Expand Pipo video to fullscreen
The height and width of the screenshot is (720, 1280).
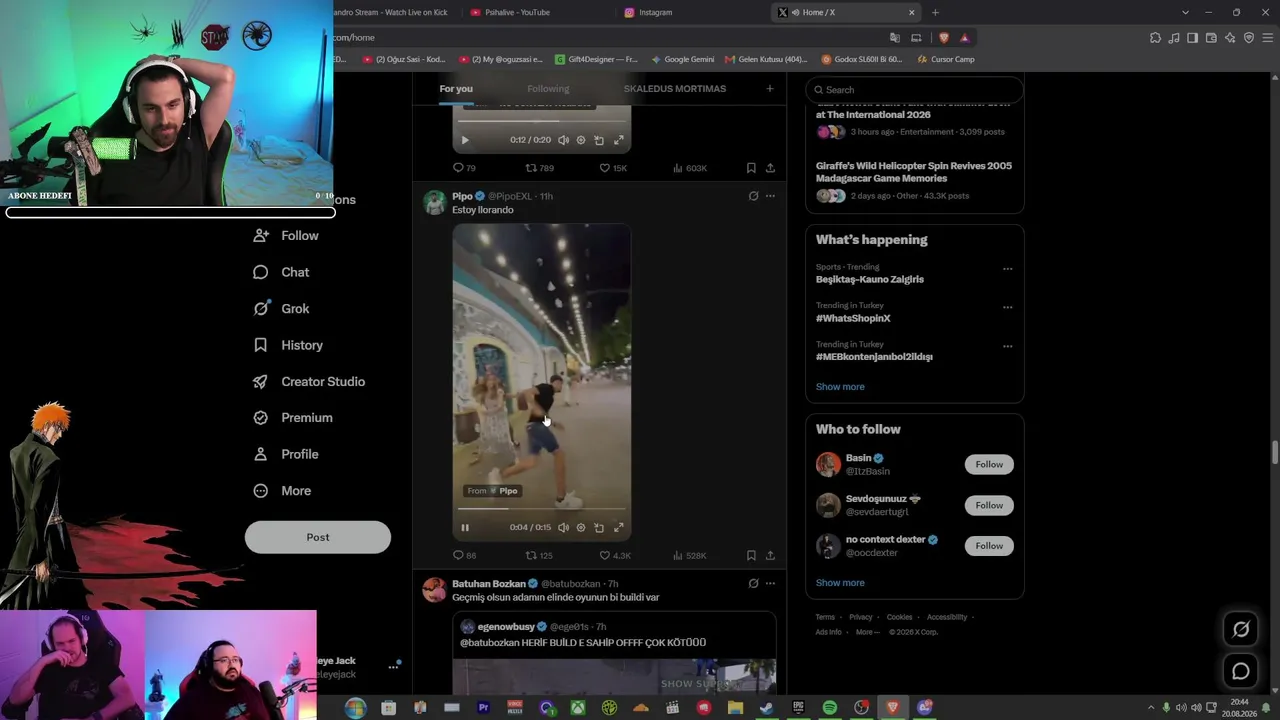click(619, 527)
